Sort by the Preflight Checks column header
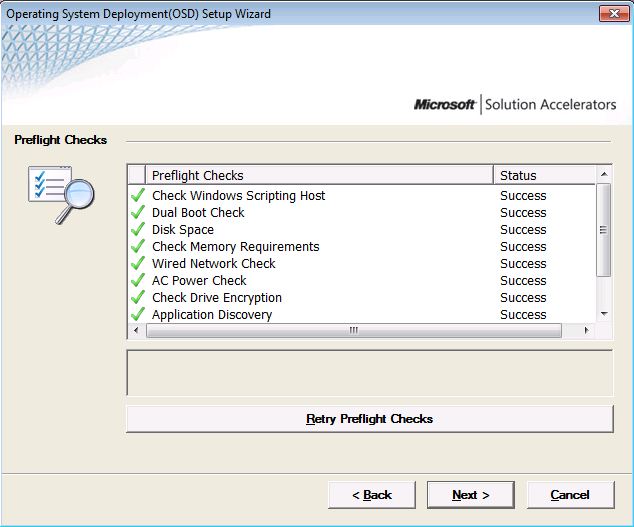 coord(319,175)
